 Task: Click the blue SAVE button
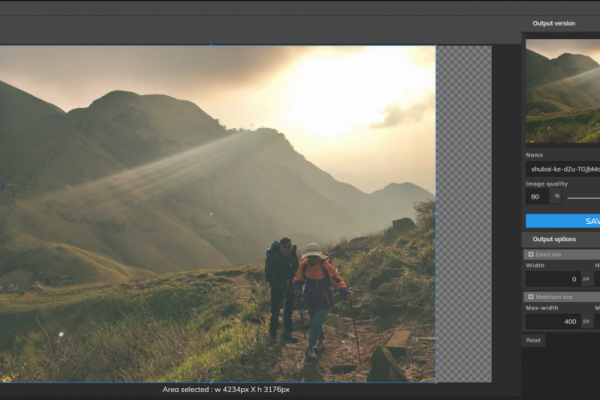(x=563, y=221)
